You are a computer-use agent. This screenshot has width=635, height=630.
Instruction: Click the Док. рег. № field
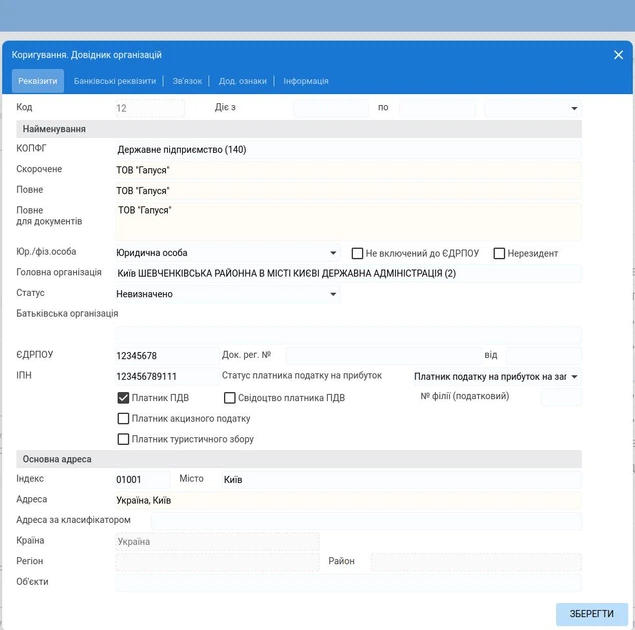pos(384,356)
